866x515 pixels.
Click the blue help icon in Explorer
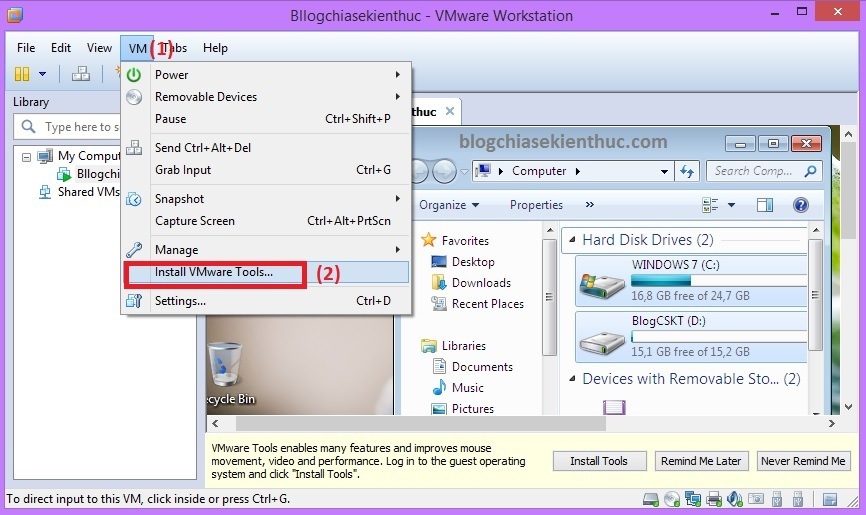click(x=801, y=205)
